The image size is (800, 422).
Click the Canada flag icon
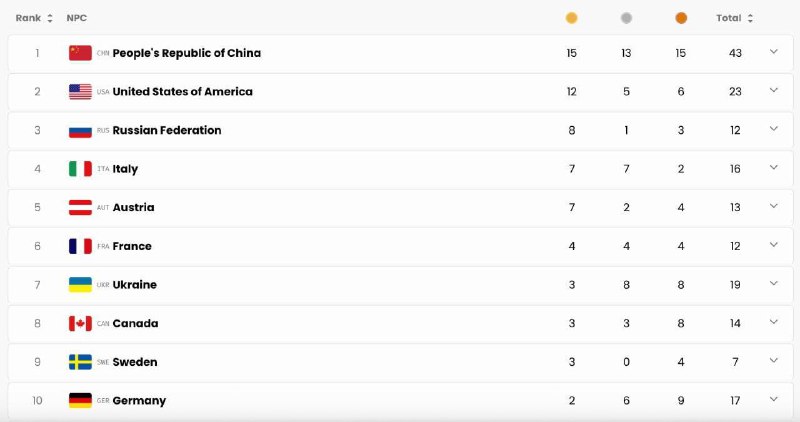(x=80, y=324)
